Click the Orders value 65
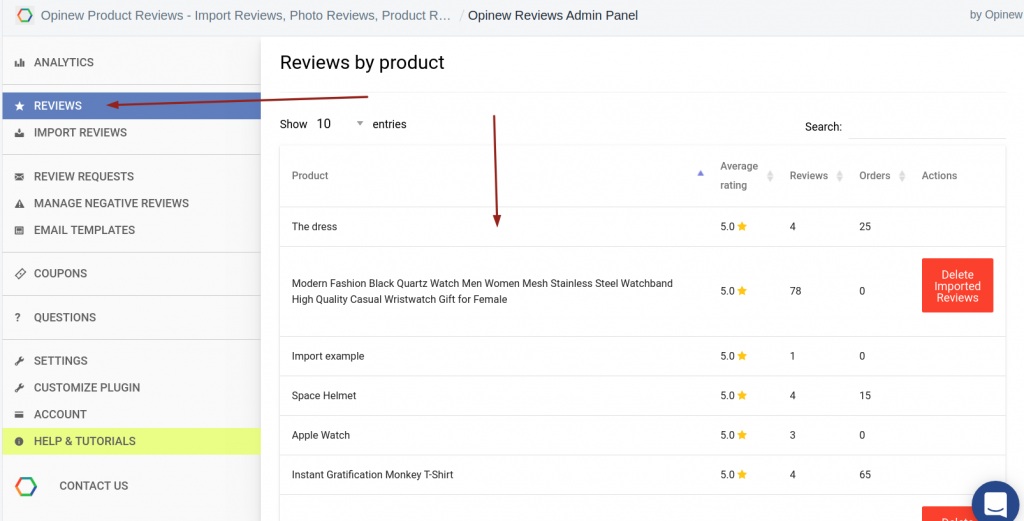The image size is (1024, 521). pyautogui.click(x=865, y=475)
